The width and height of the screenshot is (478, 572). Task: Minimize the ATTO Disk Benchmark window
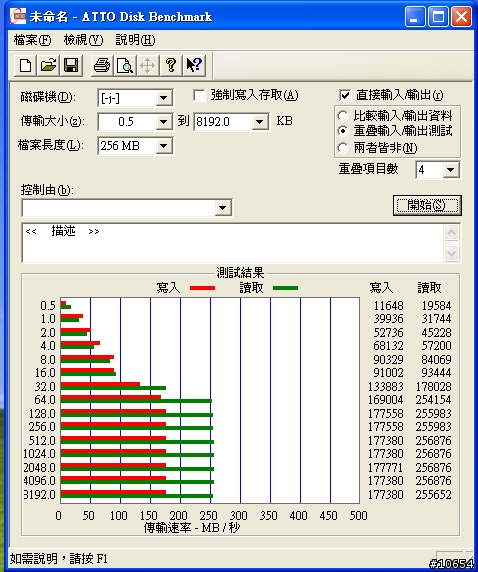(415, 17)
